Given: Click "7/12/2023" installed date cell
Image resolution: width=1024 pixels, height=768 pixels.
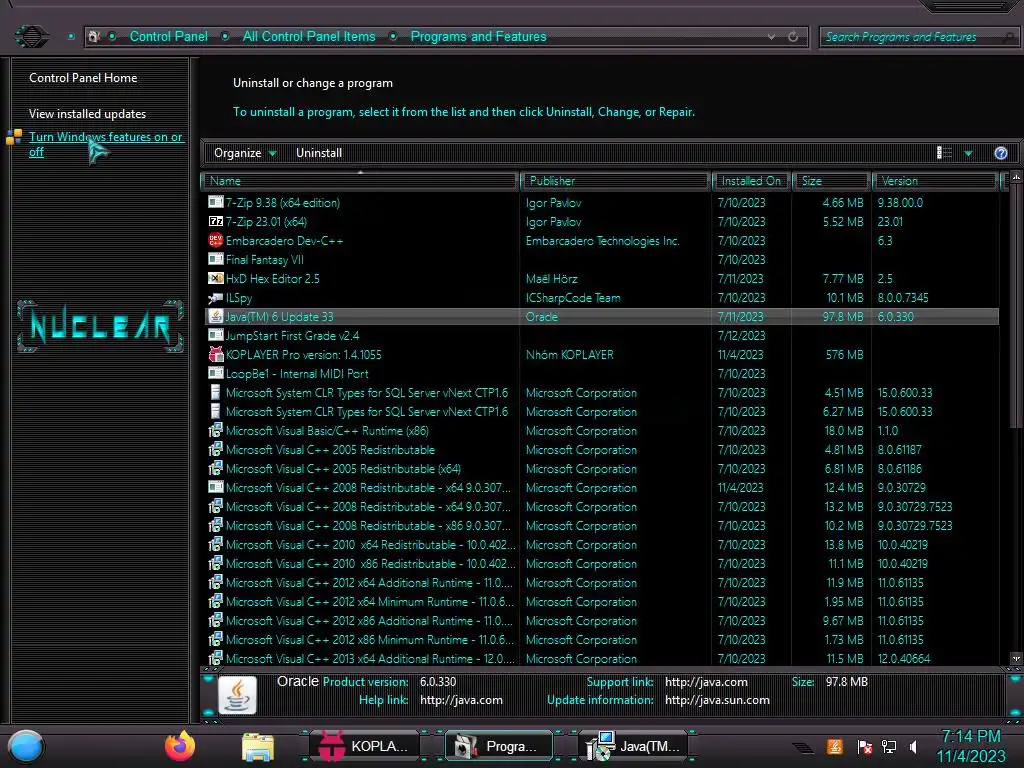Looking at the screenshot, I should click(x=741, y=336).
